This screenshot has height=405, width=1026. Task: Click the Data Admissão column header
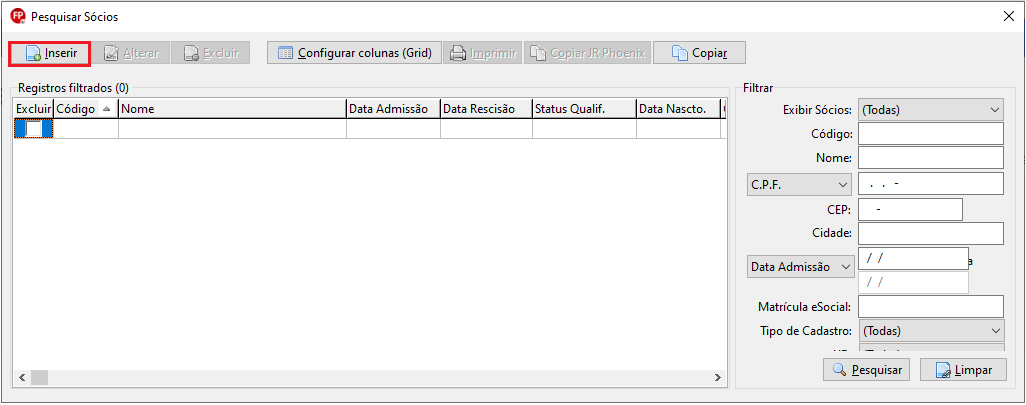393,109
